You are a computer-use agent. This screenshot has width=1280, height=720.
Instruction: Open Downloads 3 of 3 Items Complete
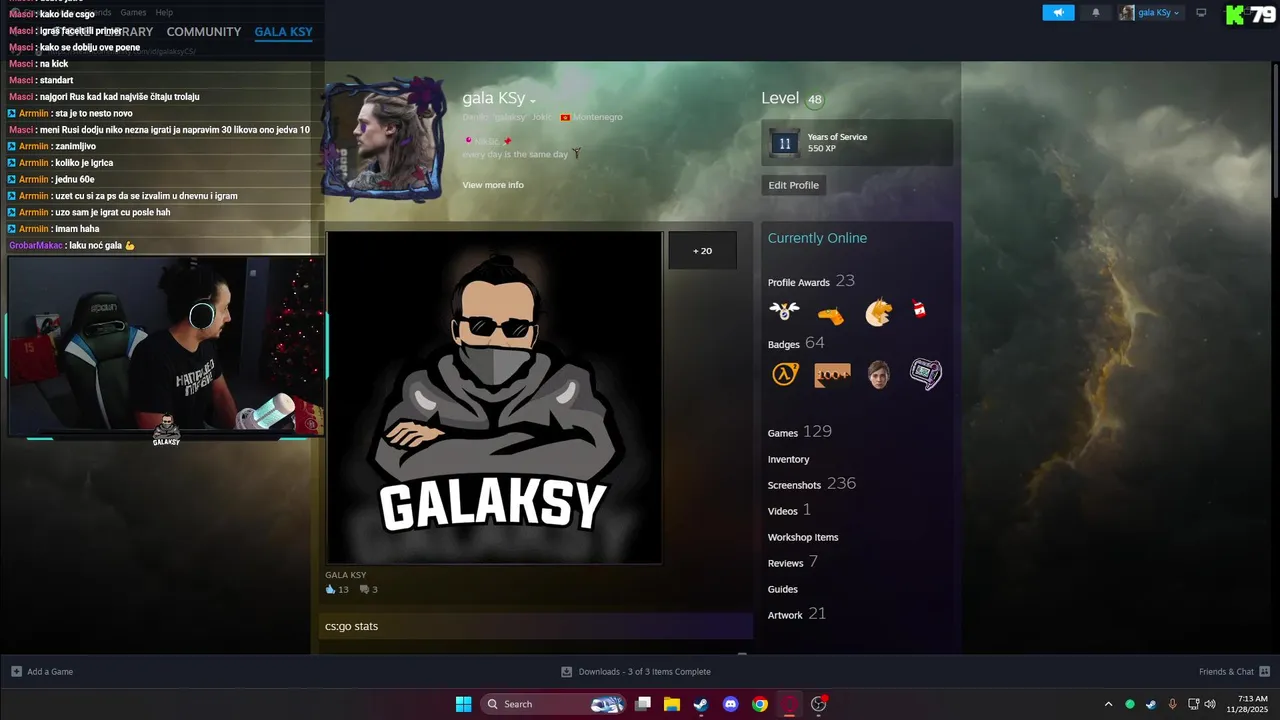636,671
